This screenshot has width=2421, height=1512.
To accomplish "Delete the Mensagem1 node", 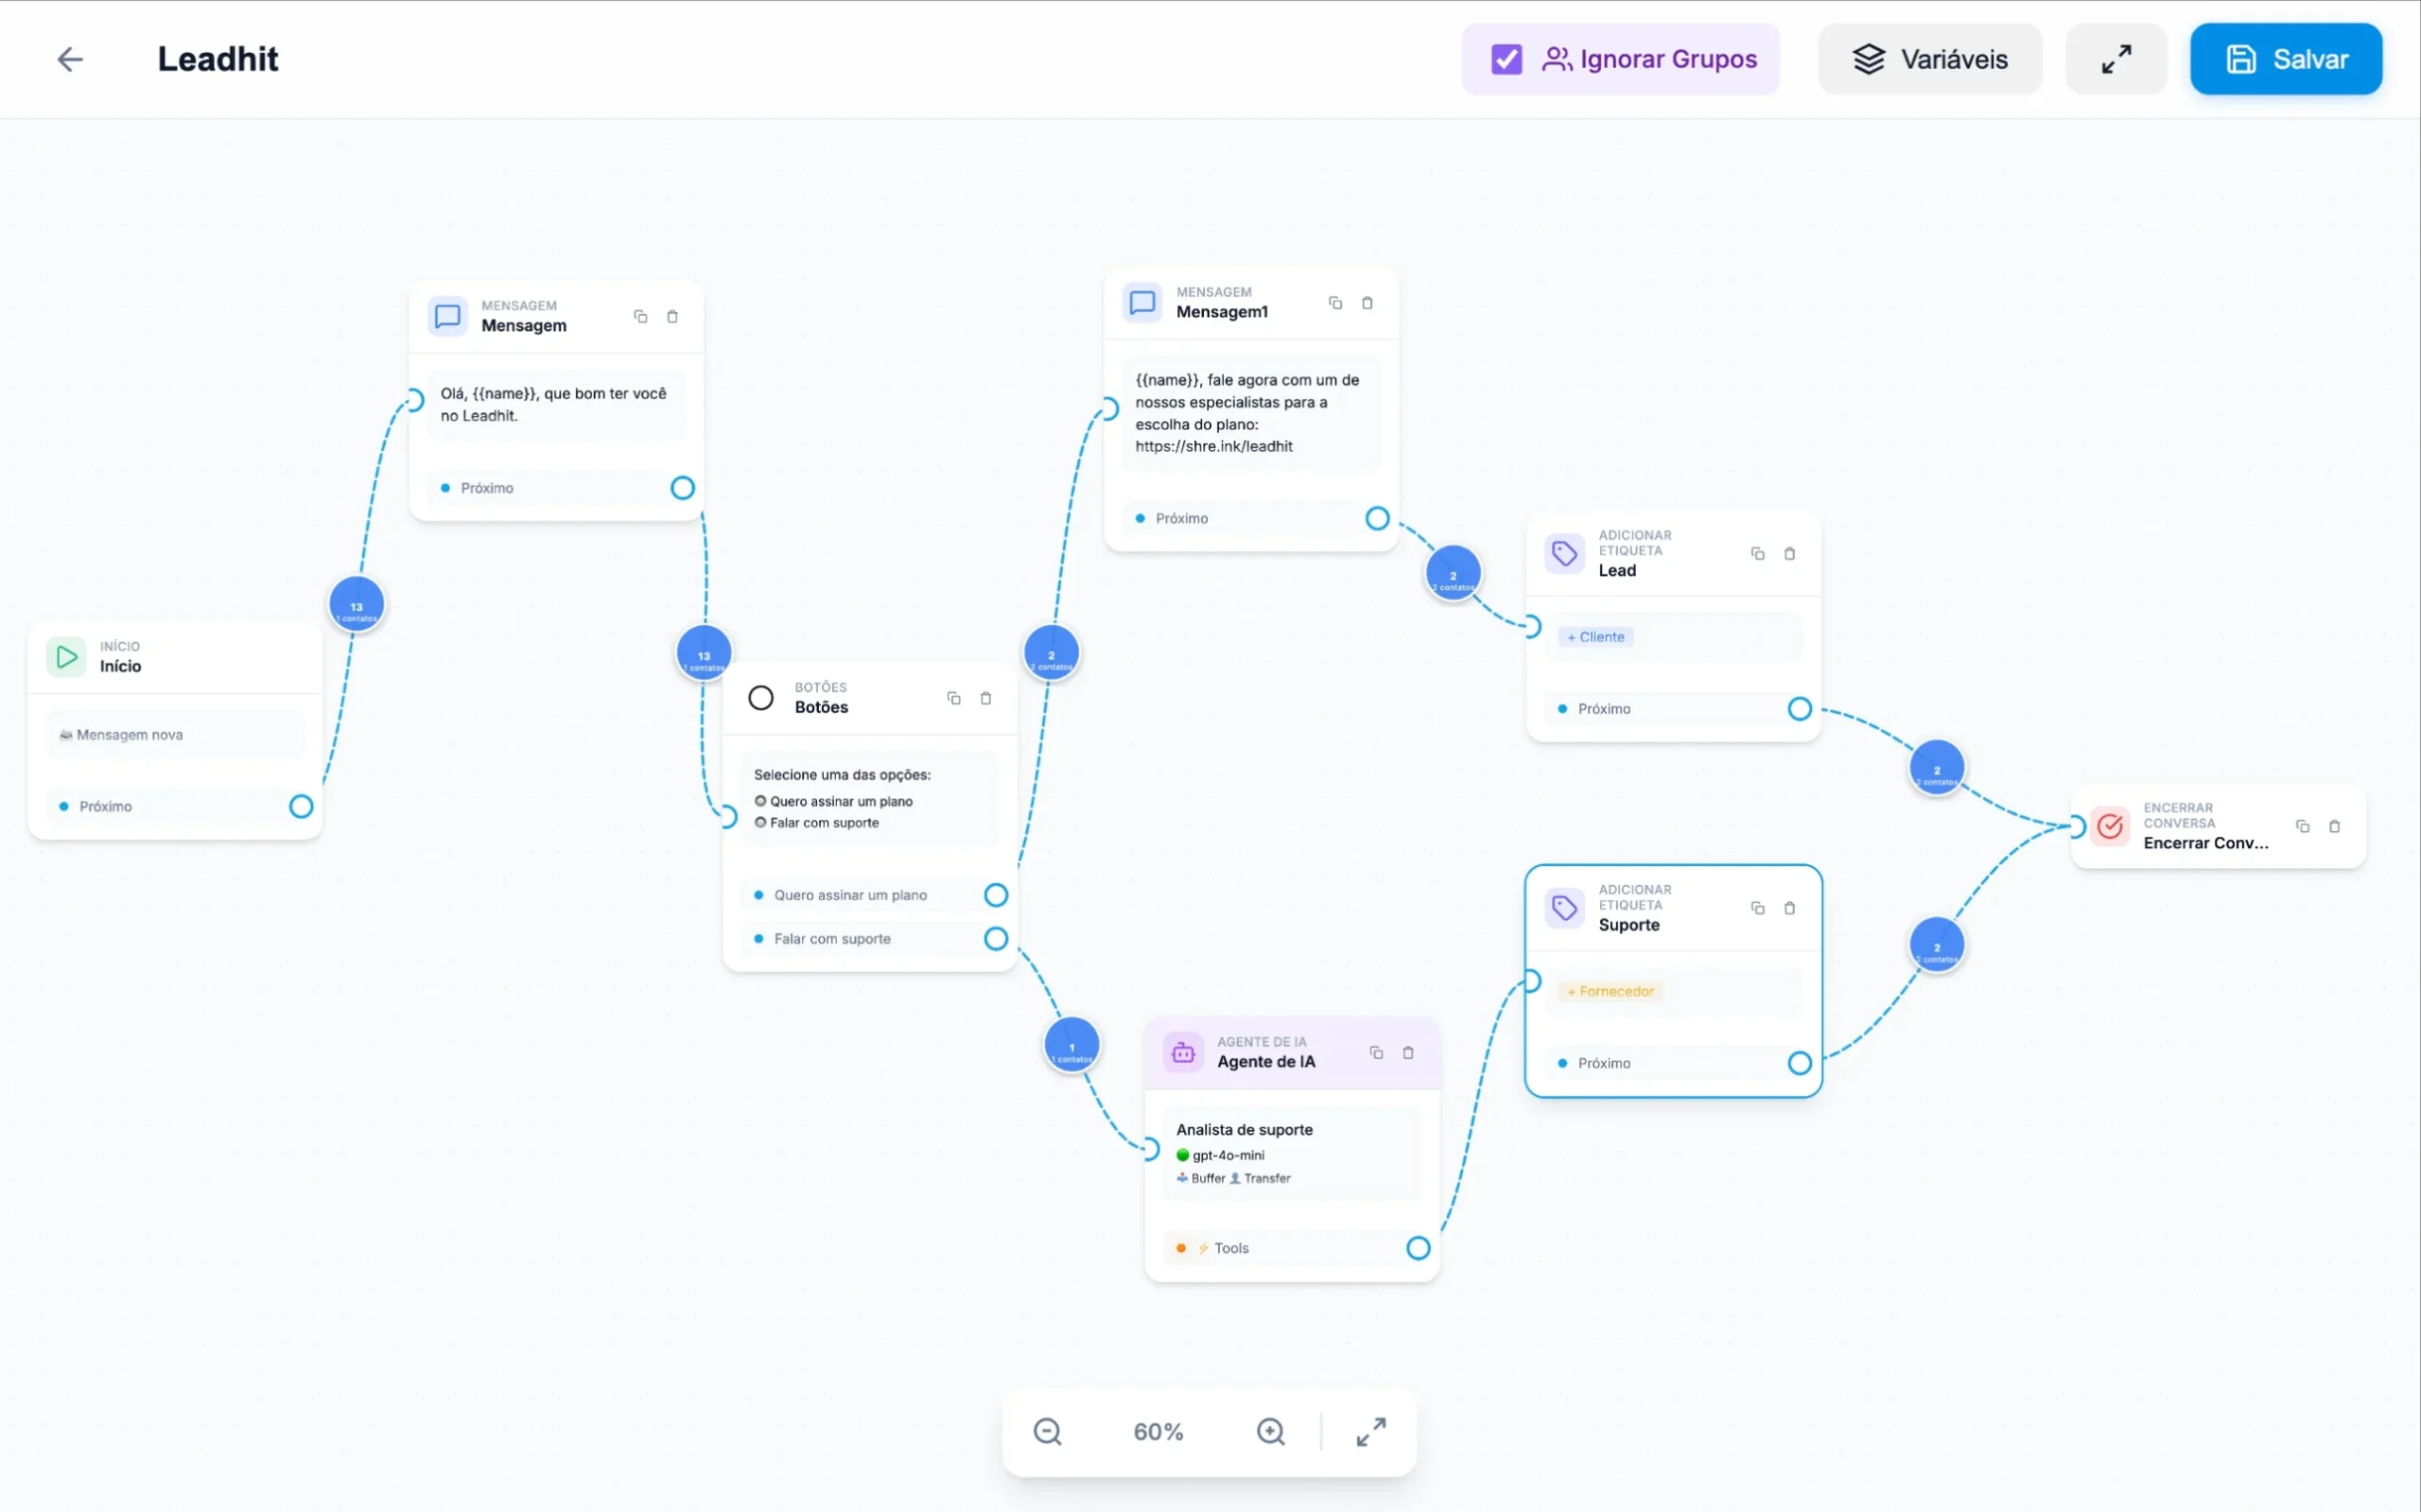I will [1367, 303].
